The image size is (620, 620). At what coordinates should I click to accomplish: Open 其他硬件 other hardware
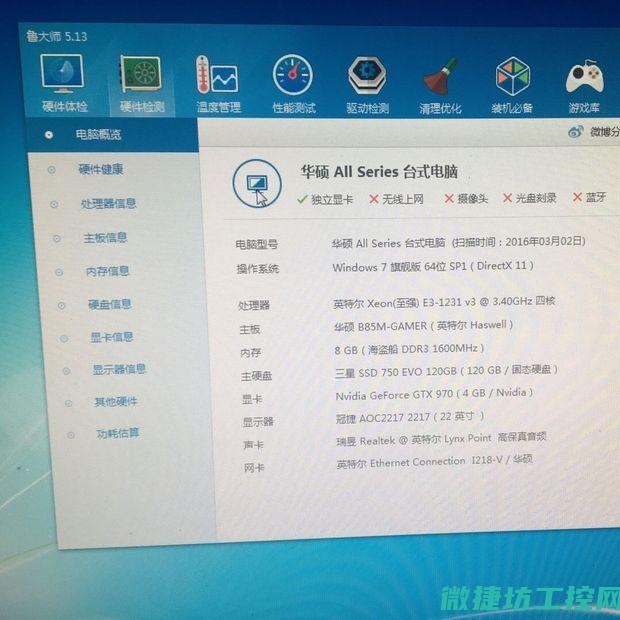point(116,402)
